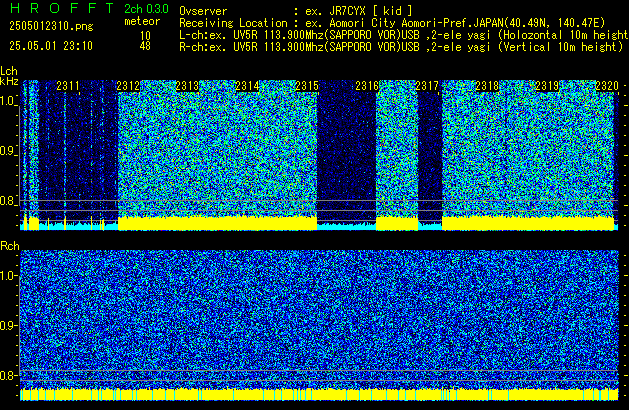This screenshot has width=629, height=410.
Task: Click the Lch 0.8 kHz axis label
Action: [8, 201]
